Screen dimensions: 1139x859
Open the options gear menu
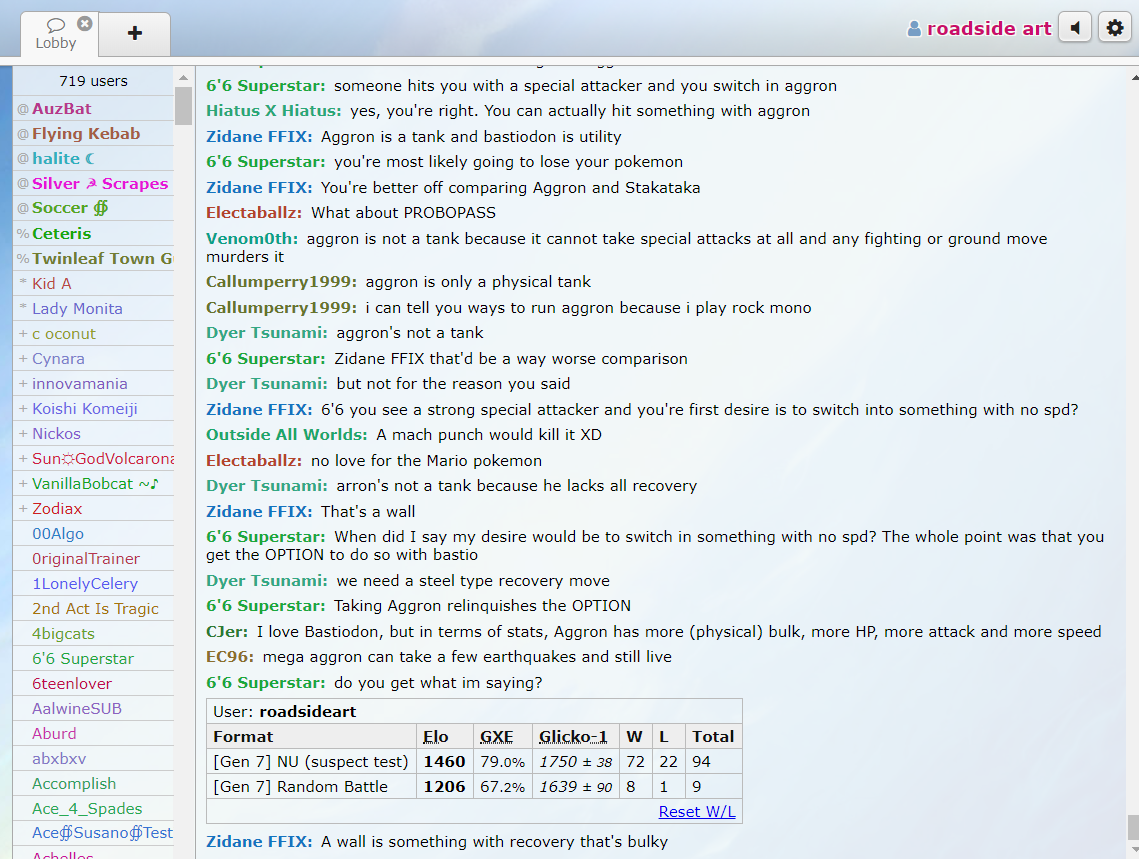(x=1115, y=28)
